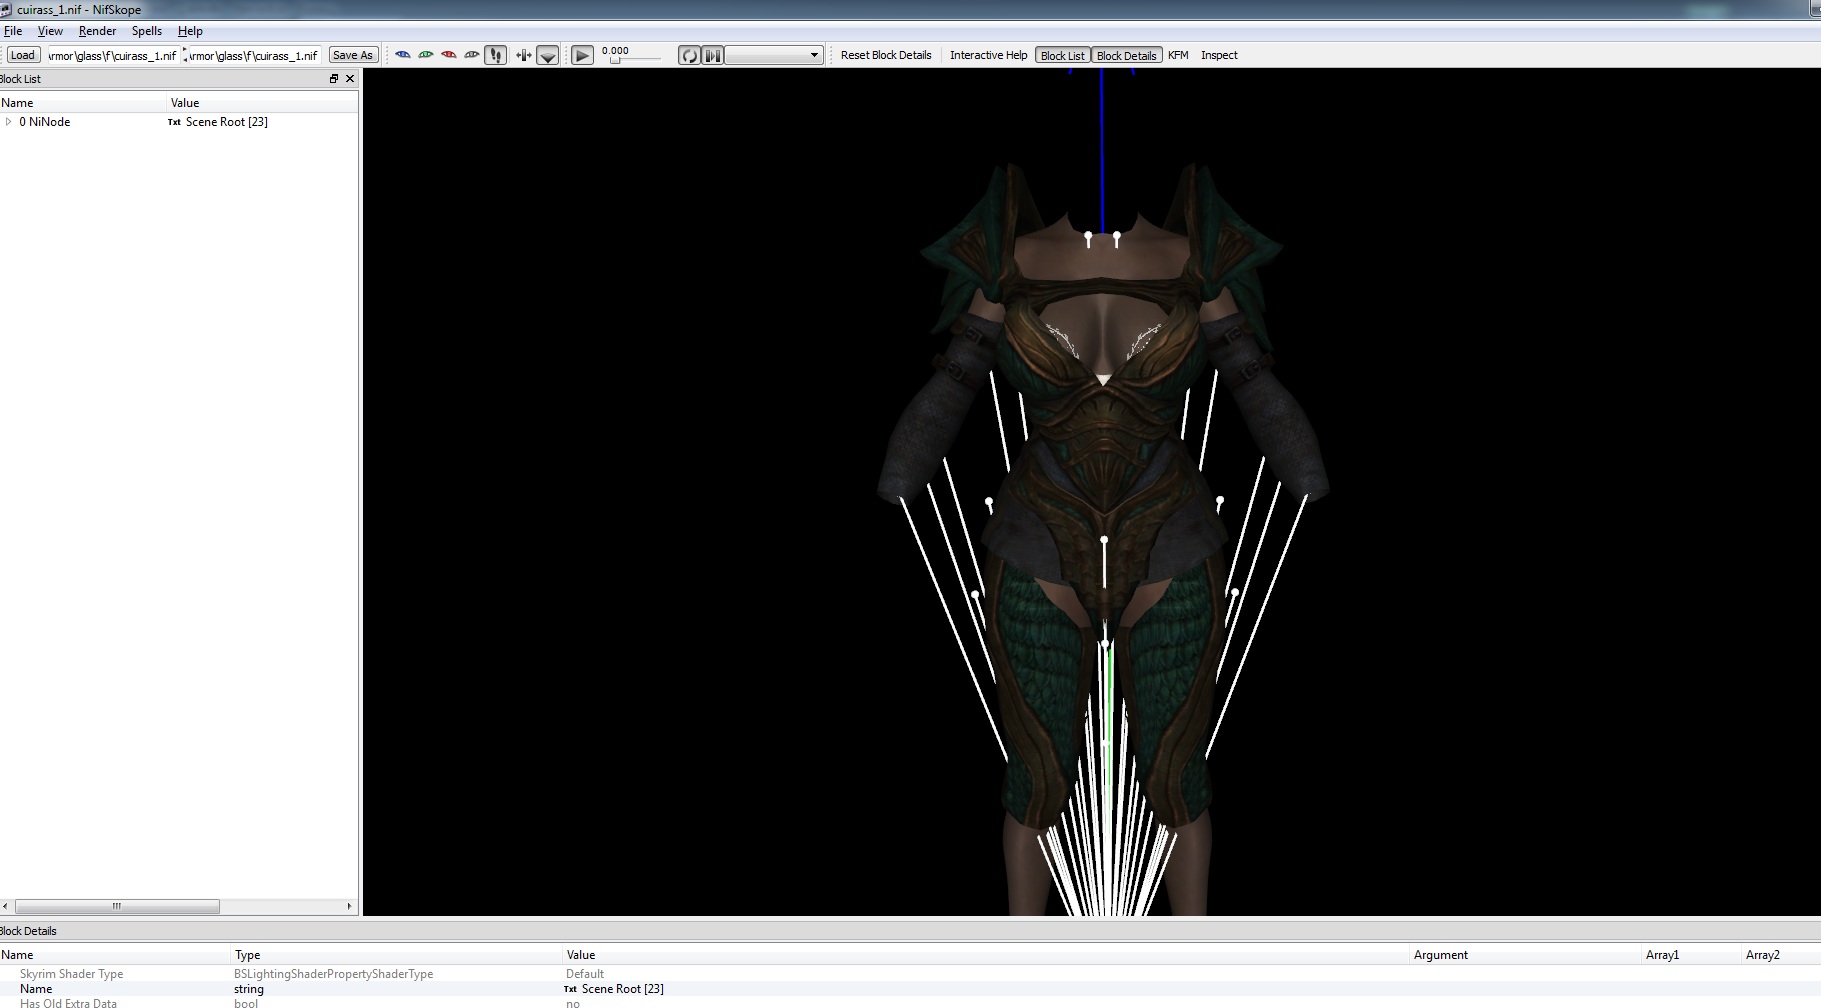Click the Default value cell
The image size is (1821, 1008).
click(585, 974)
